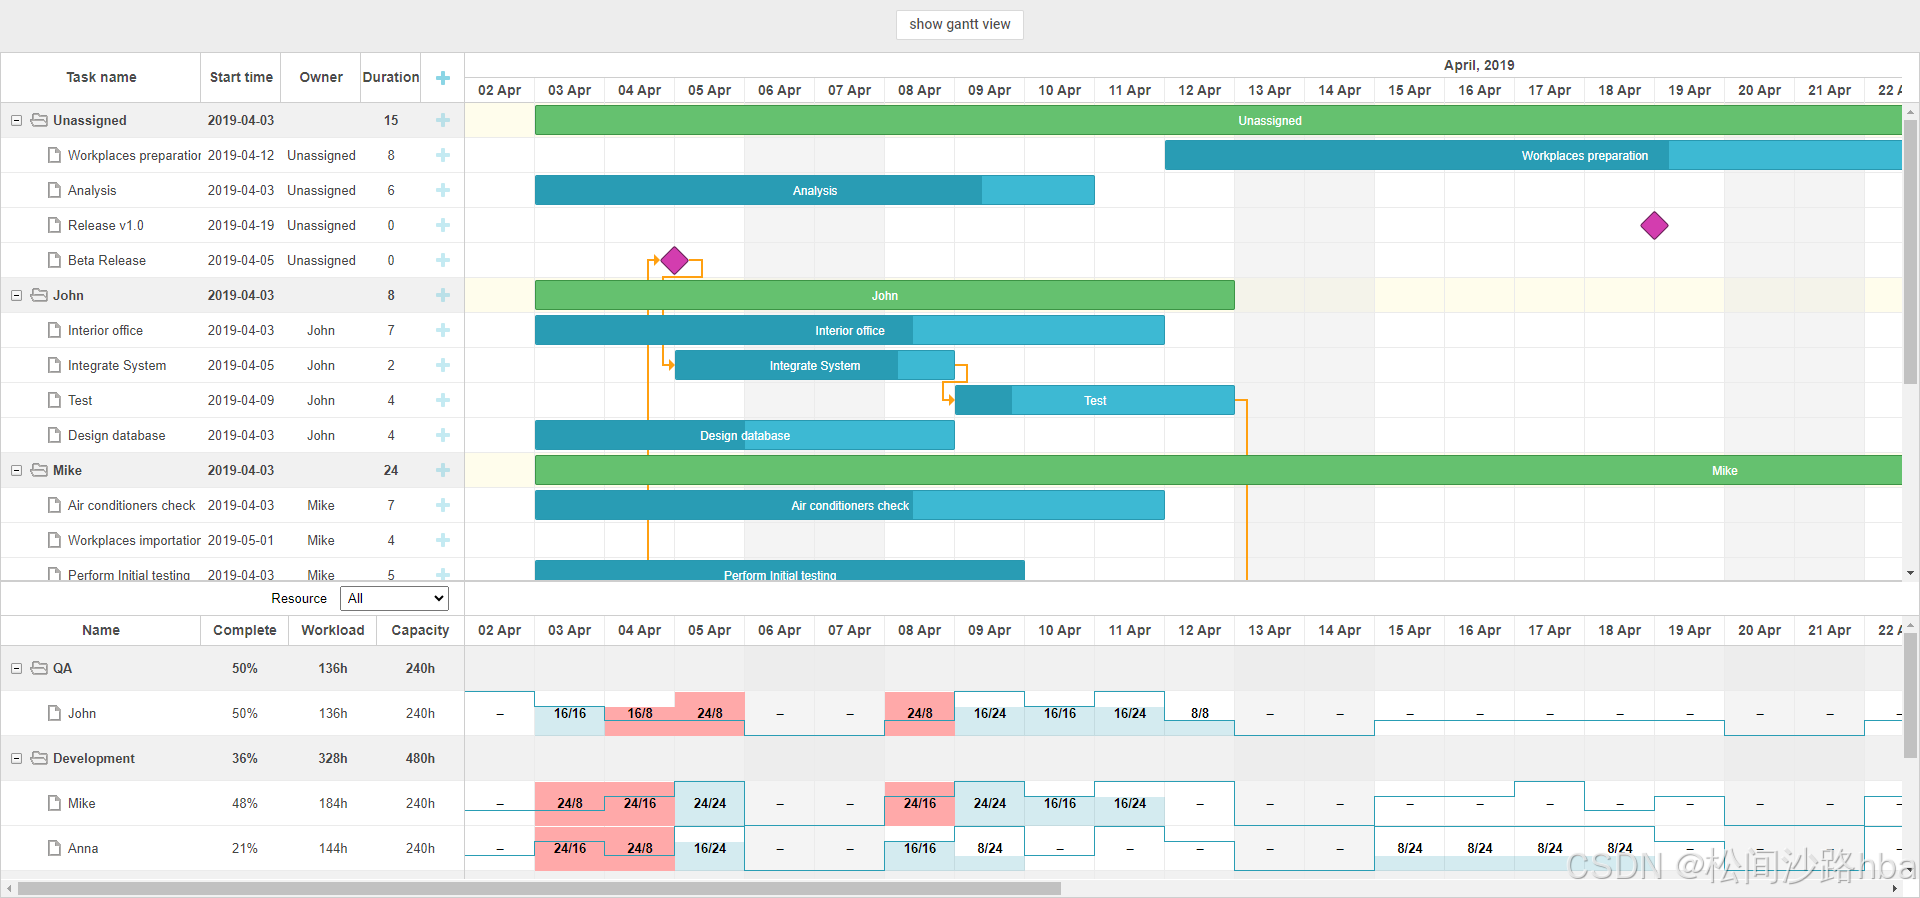Click the plus icon for Beta Release

coord(443,260)
